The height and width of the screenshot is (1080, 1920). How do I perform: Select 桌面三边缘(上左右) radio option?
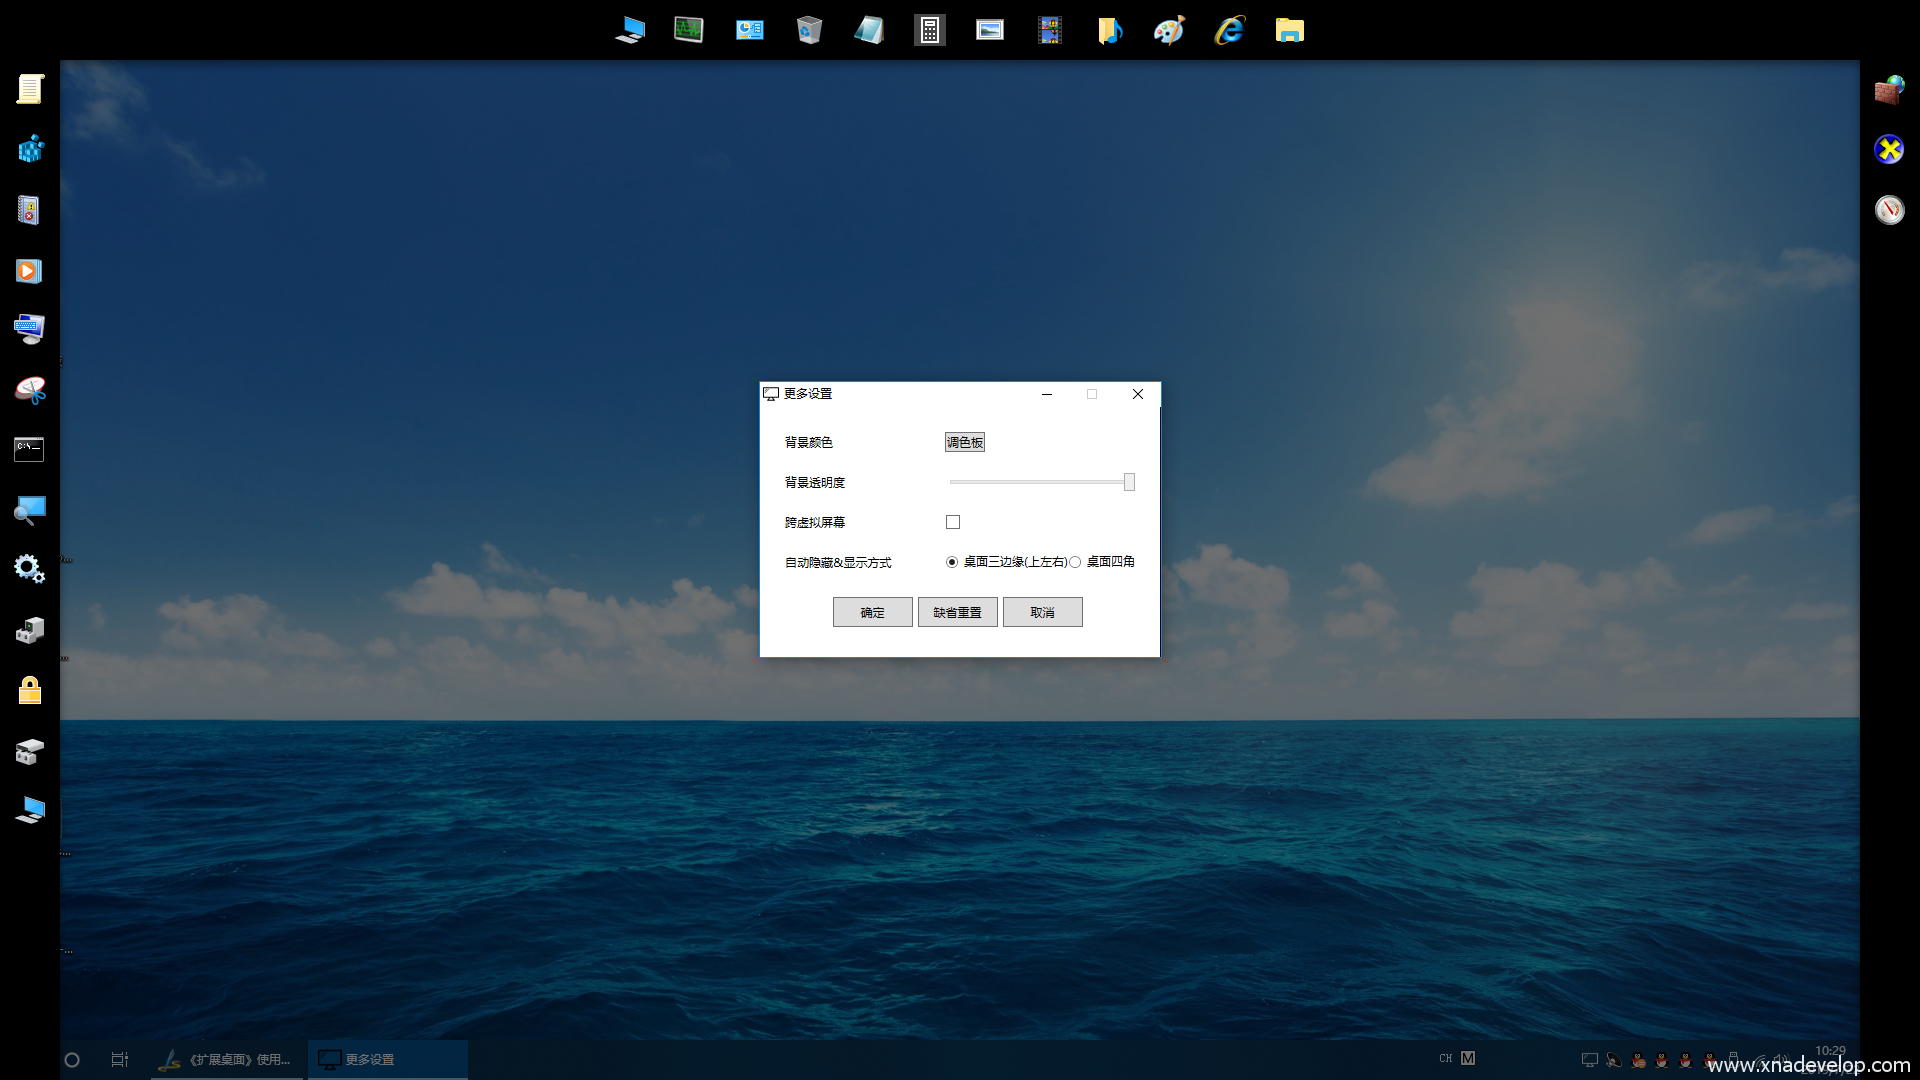952,562
